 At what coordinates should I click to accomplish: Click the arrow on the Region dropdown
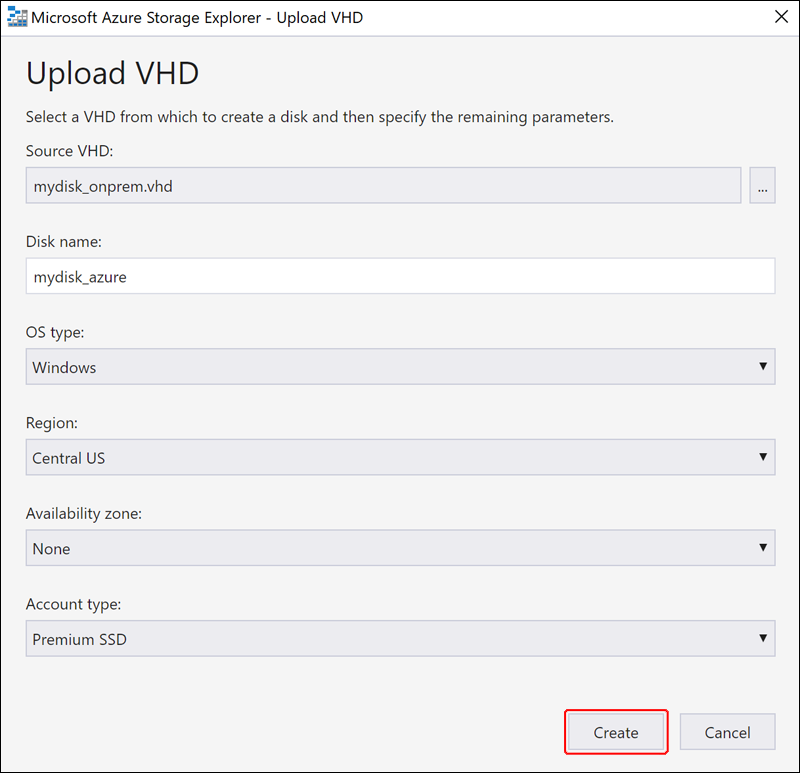tap(763, 457)
